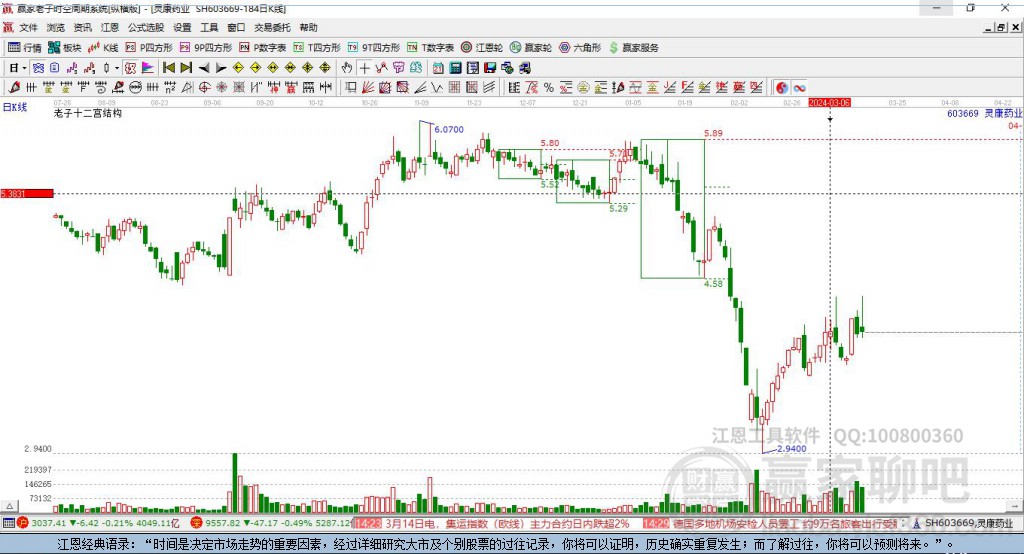This screenshot has height=554, width=1024.
Task: Open the 设置 menu
Action: pyautogui.click(x=182, y=27)
